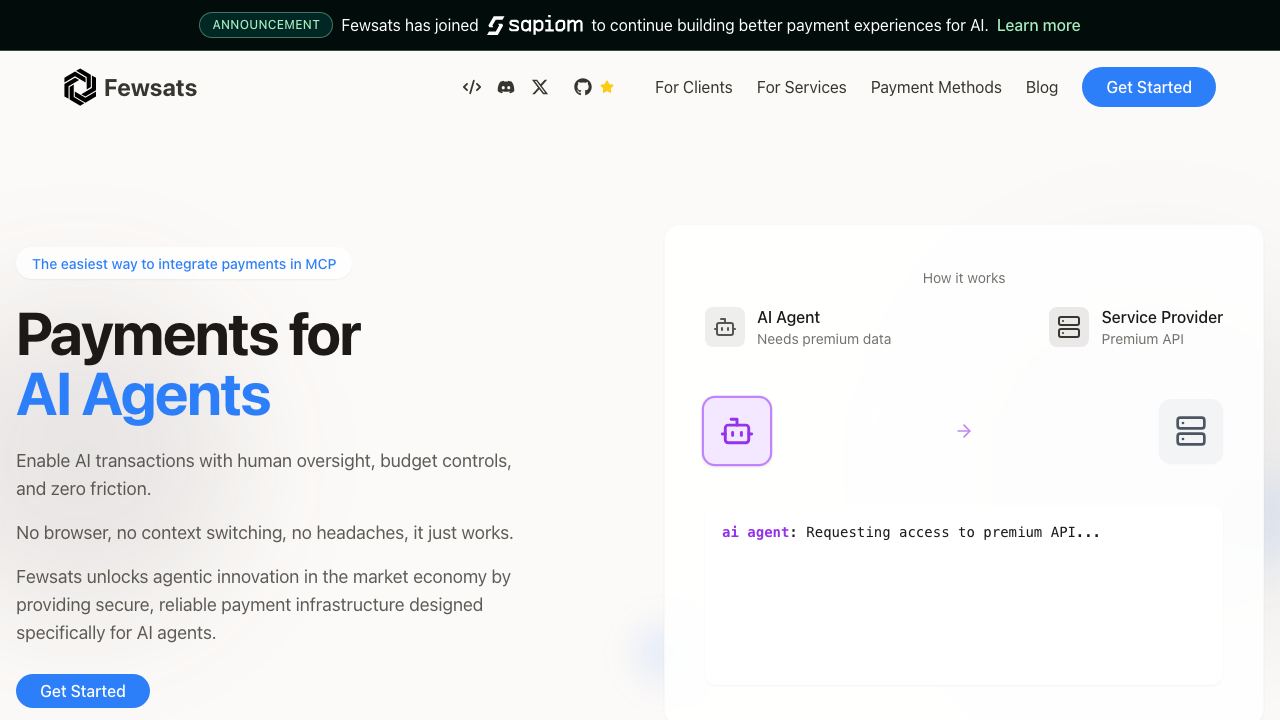Viewport: 1280px width, 720px height.
Task: Click the Sapiom logo in announcement
Action: (x=535, y=25)
